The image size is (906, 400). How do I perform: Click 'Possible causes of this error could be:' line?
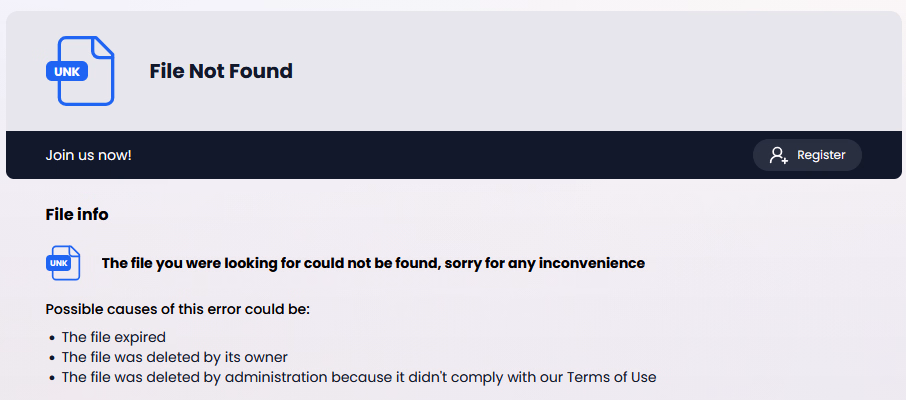(x=178, y=309)
